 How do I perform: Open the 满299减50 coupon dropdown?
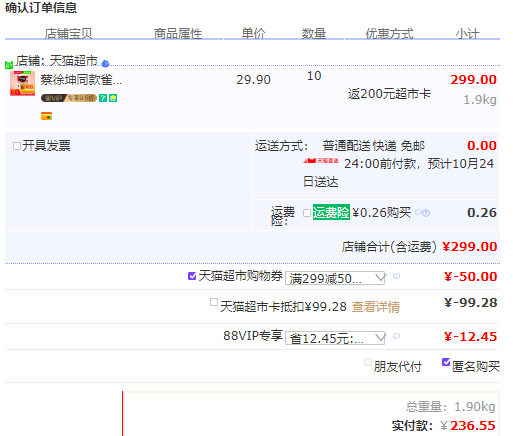point(335,278)
